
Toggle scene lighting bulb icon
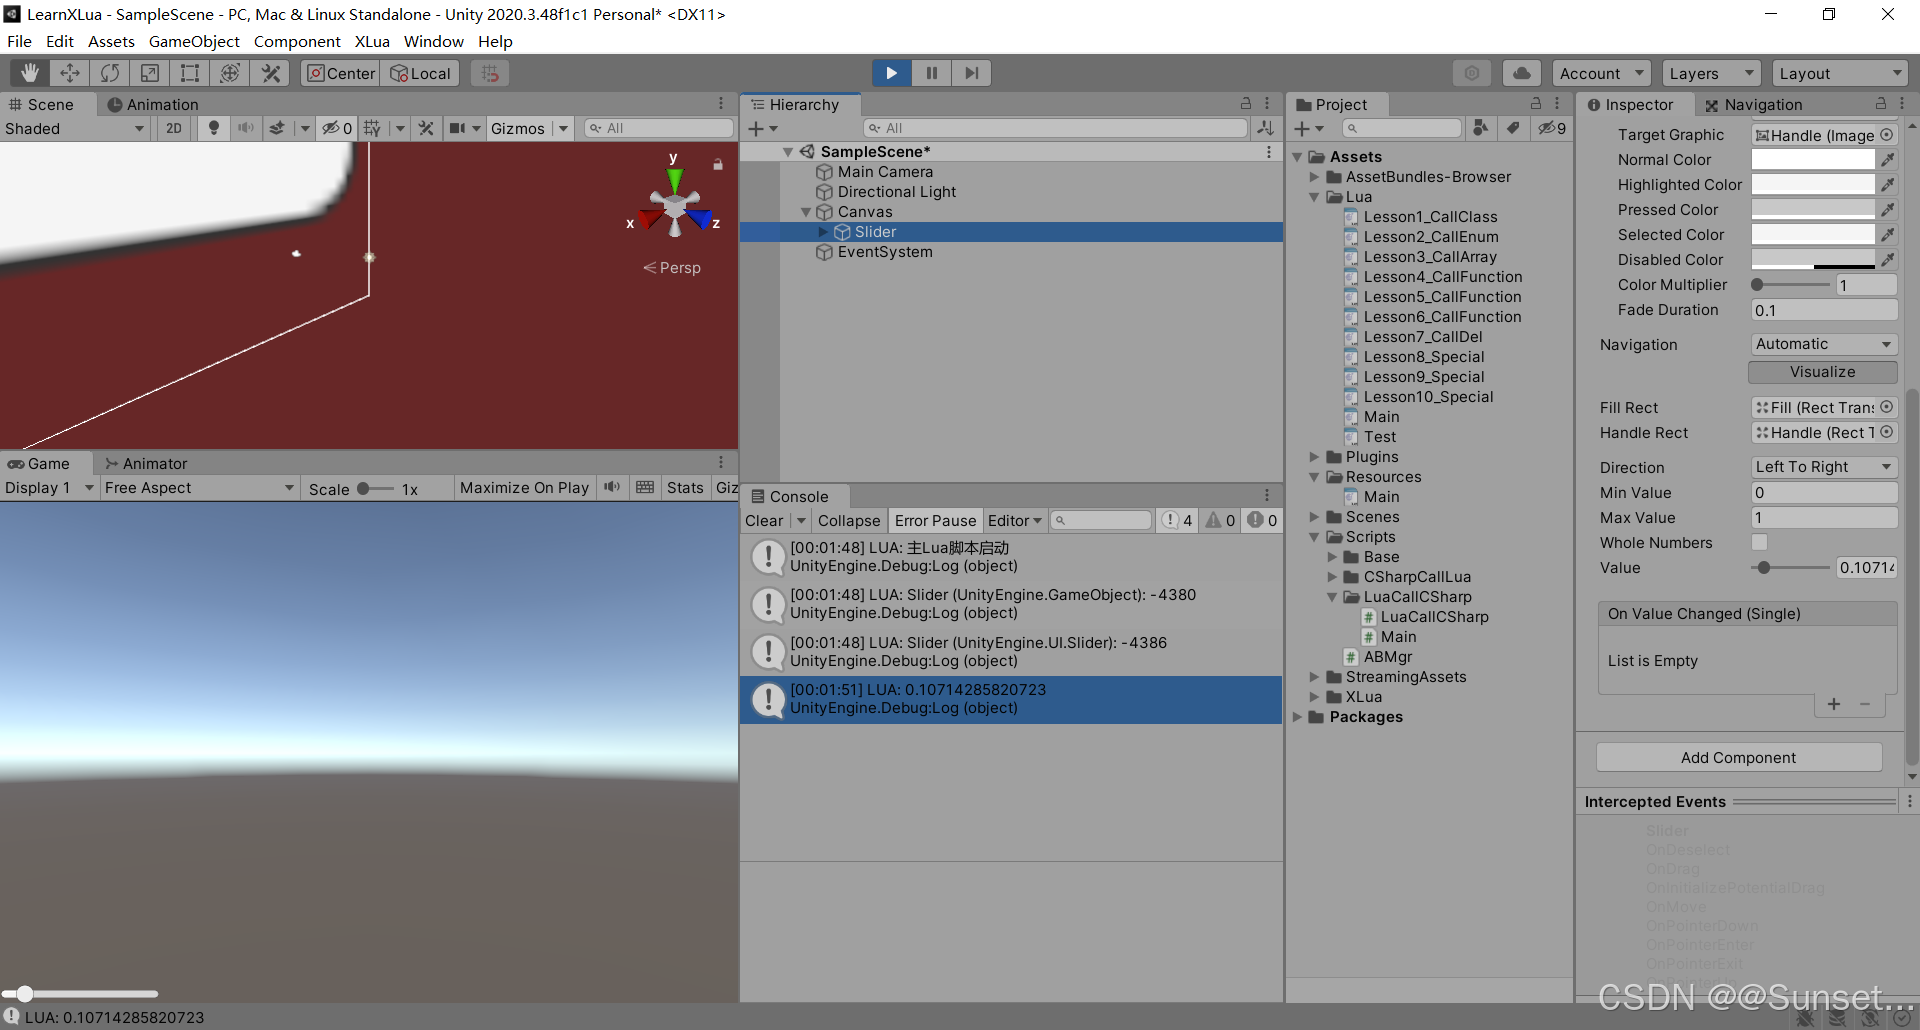pos(213,128)
